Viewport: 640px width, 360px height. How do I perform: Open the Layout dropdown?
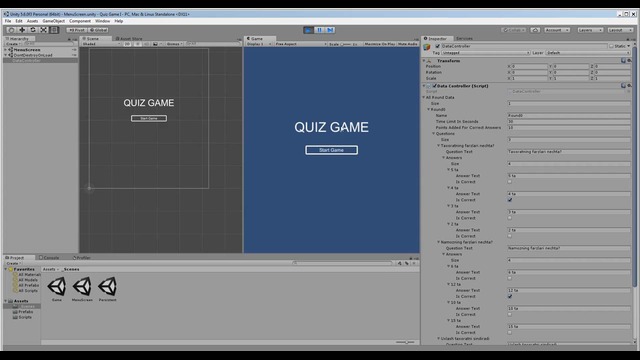click(x=620, y=30)
